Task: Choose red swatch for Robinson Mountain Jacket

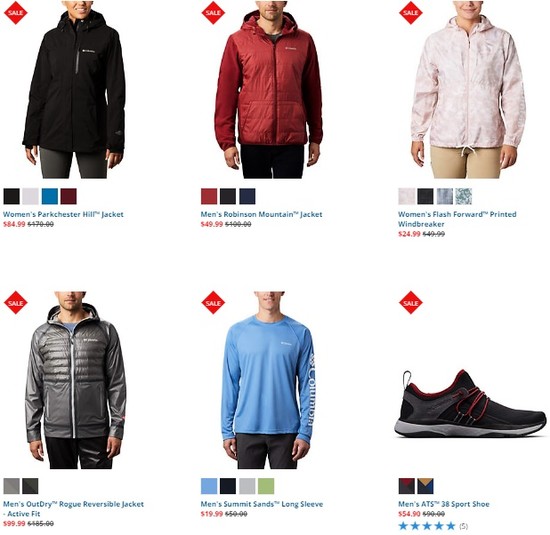Action: [209, 196]
